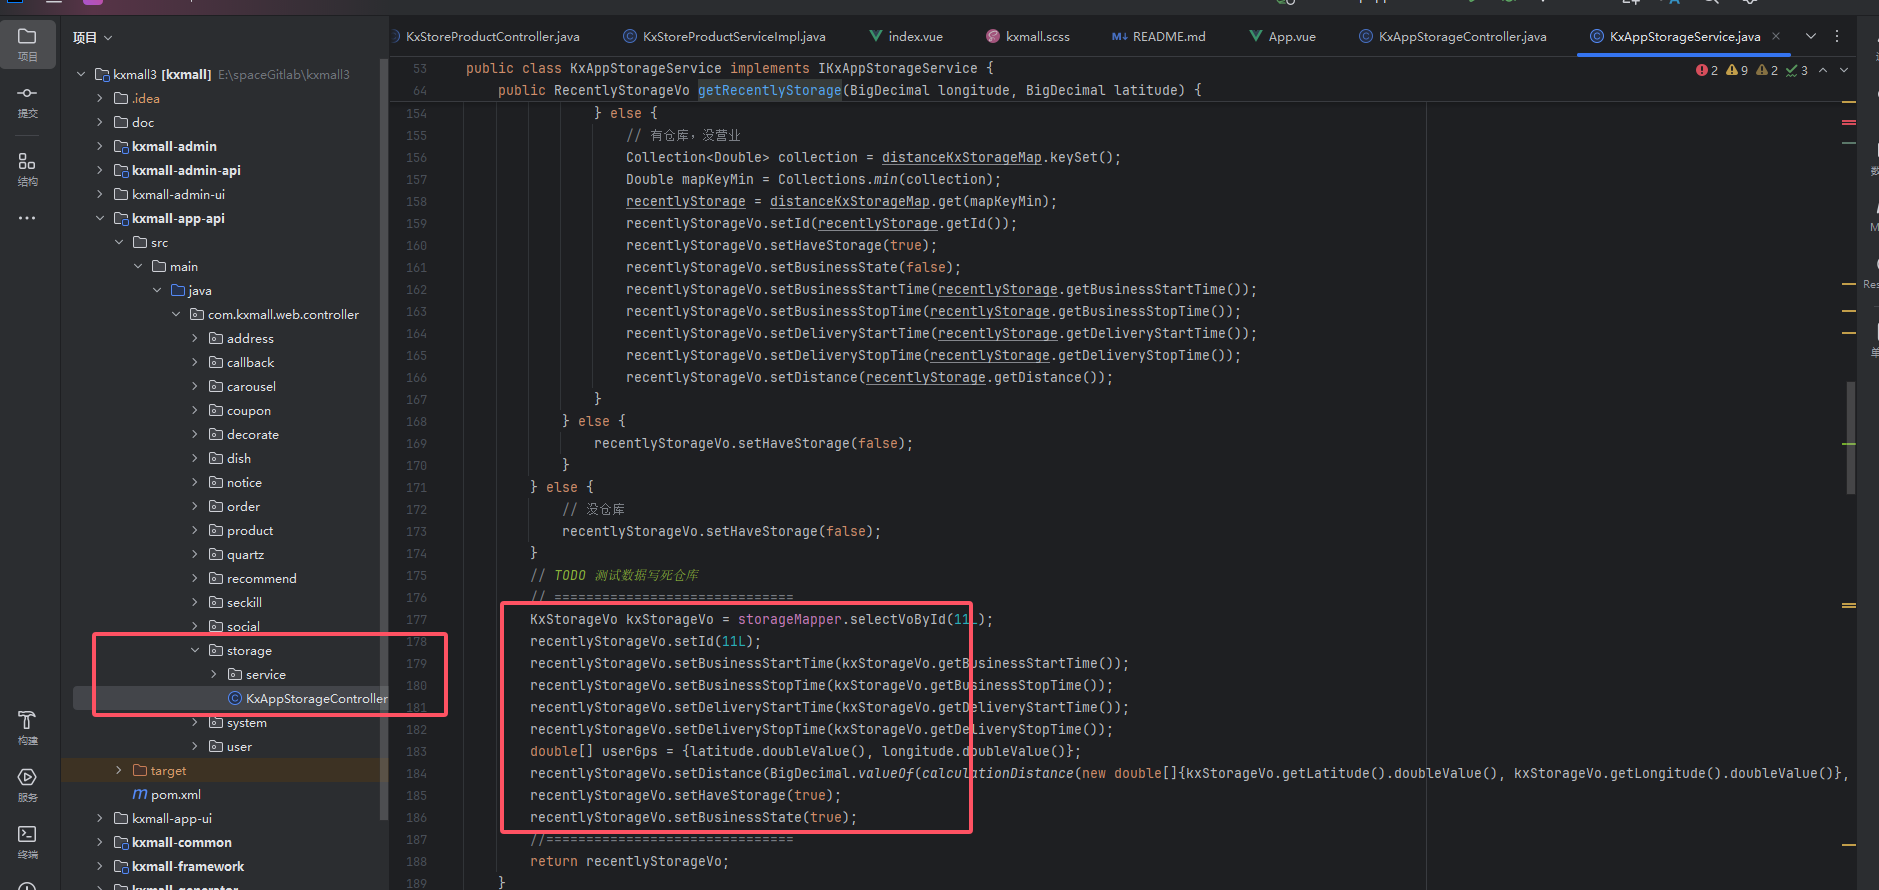
Task: Open editor tabs options vertical ellipsis
Action: coord(1837,36)
